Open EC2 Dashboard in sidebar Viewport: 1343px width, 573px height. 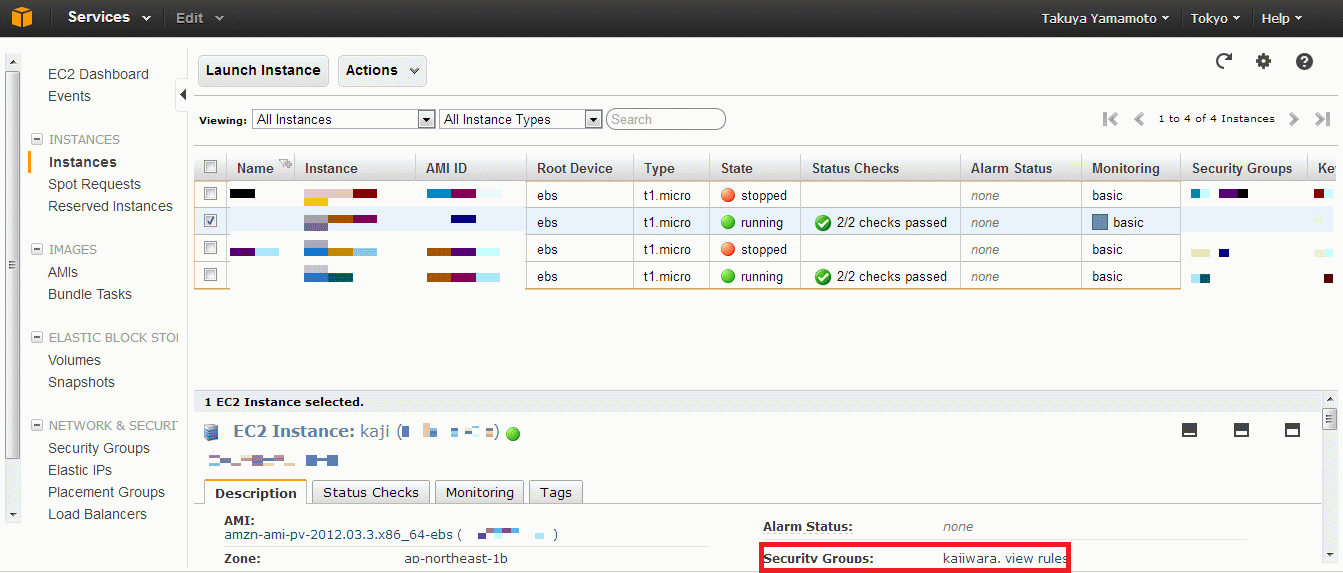(98, 74)
